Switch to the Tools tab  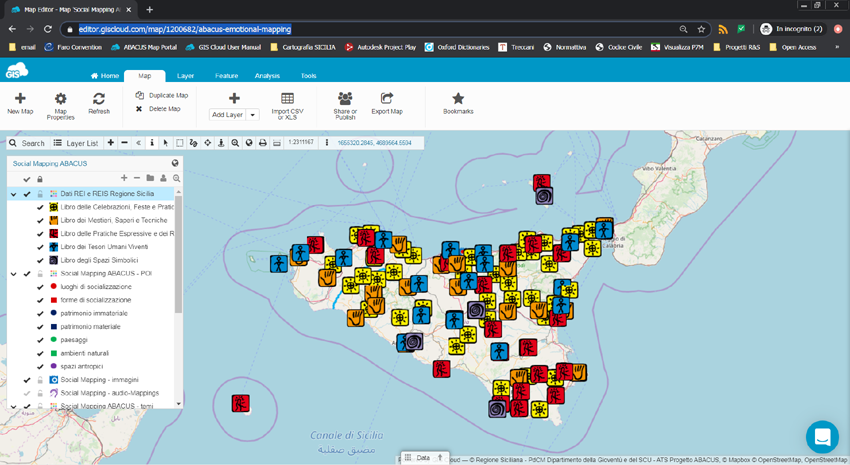click(308, 76)
